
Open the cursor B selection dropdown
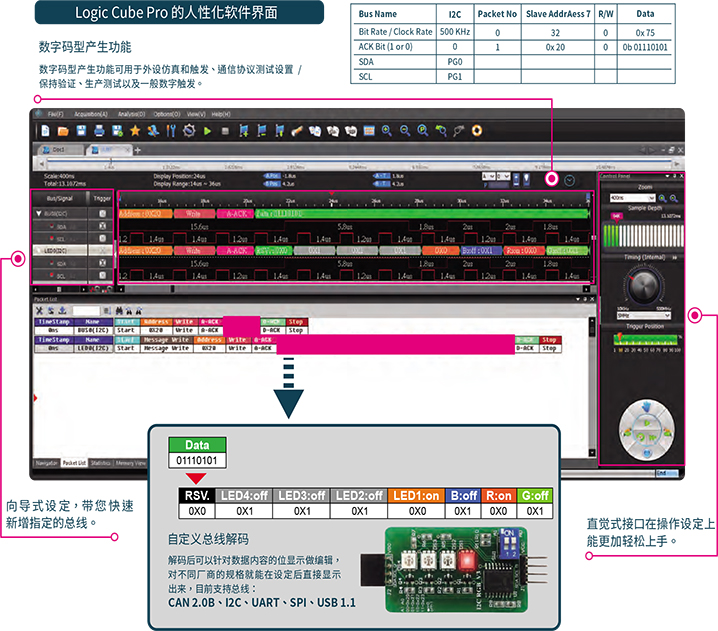[503, 176]
